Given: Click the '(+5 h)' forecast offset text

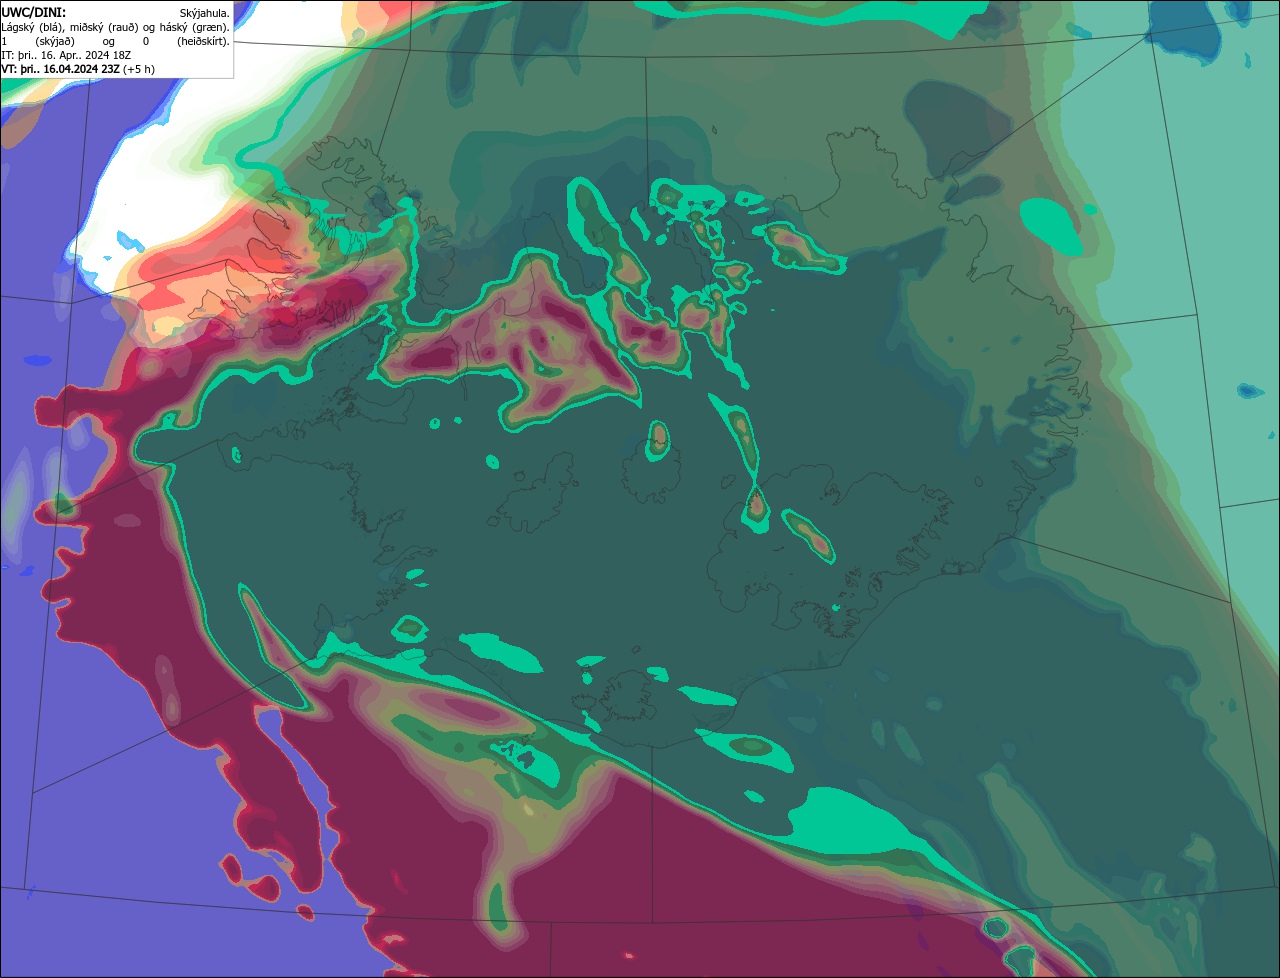Looking at the screenshot, I should (x=139, y=69).
